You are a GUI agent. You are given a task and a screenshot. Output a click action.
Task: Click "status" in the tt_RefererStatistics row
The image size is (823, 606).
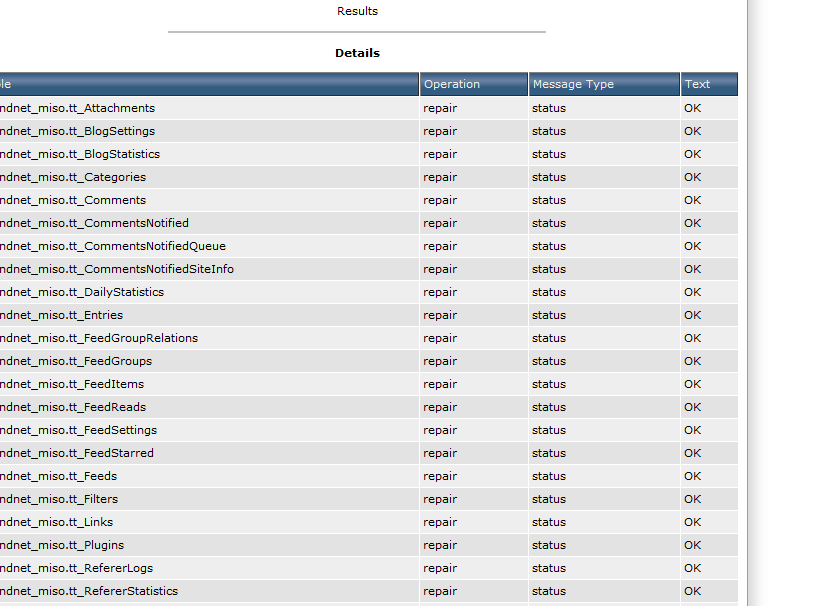coord(549,591)
